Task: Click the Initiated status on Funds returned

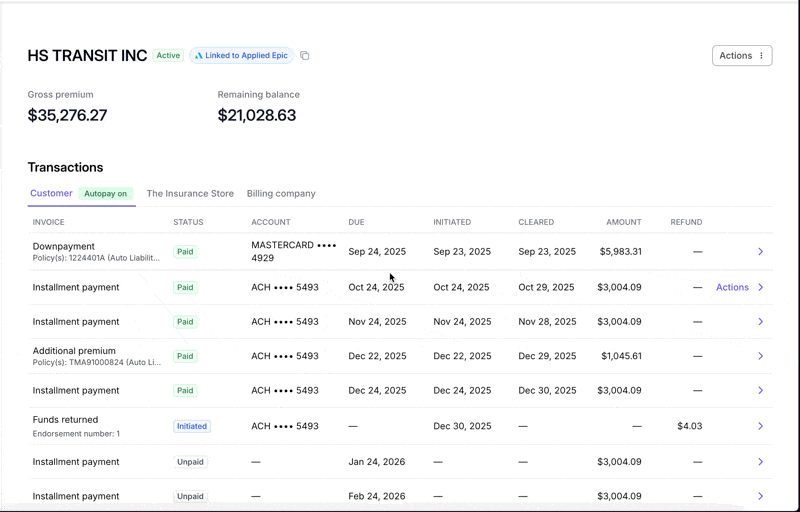Action: click(x=192, y=426)
